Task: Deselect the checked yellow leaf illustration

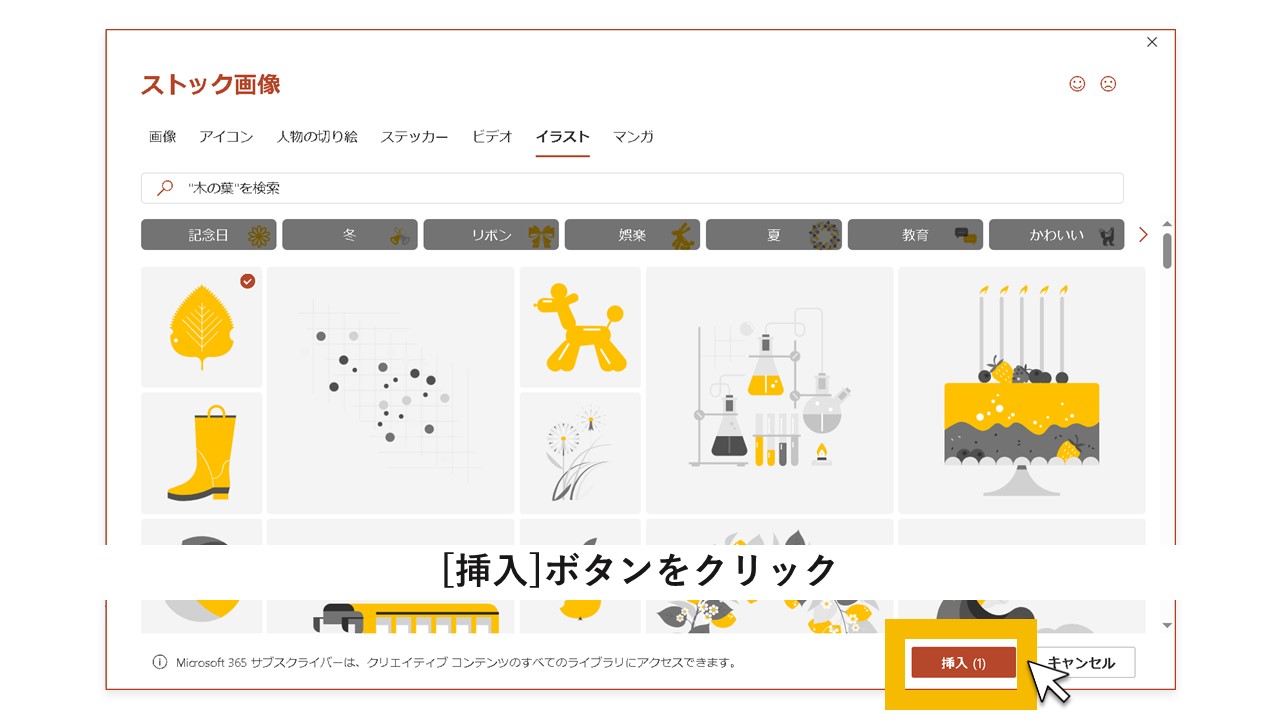Action: coord(201,328)
